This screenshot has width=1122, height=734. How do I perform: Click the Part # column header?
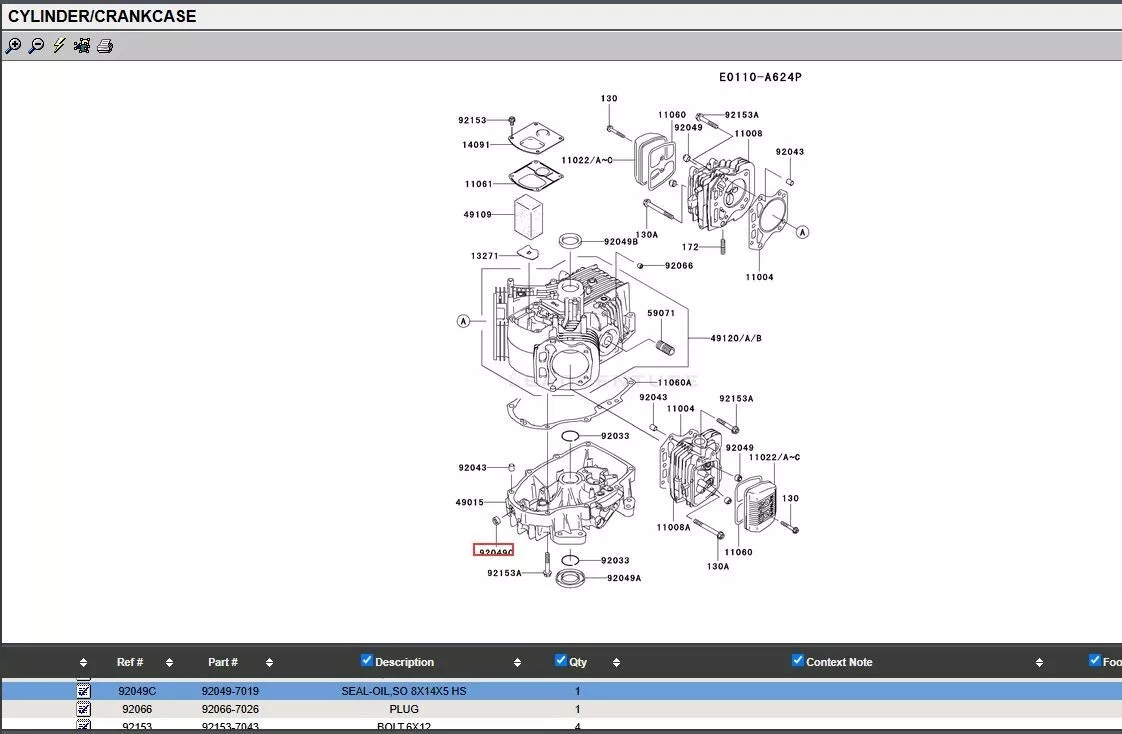(x=223, y=662)
